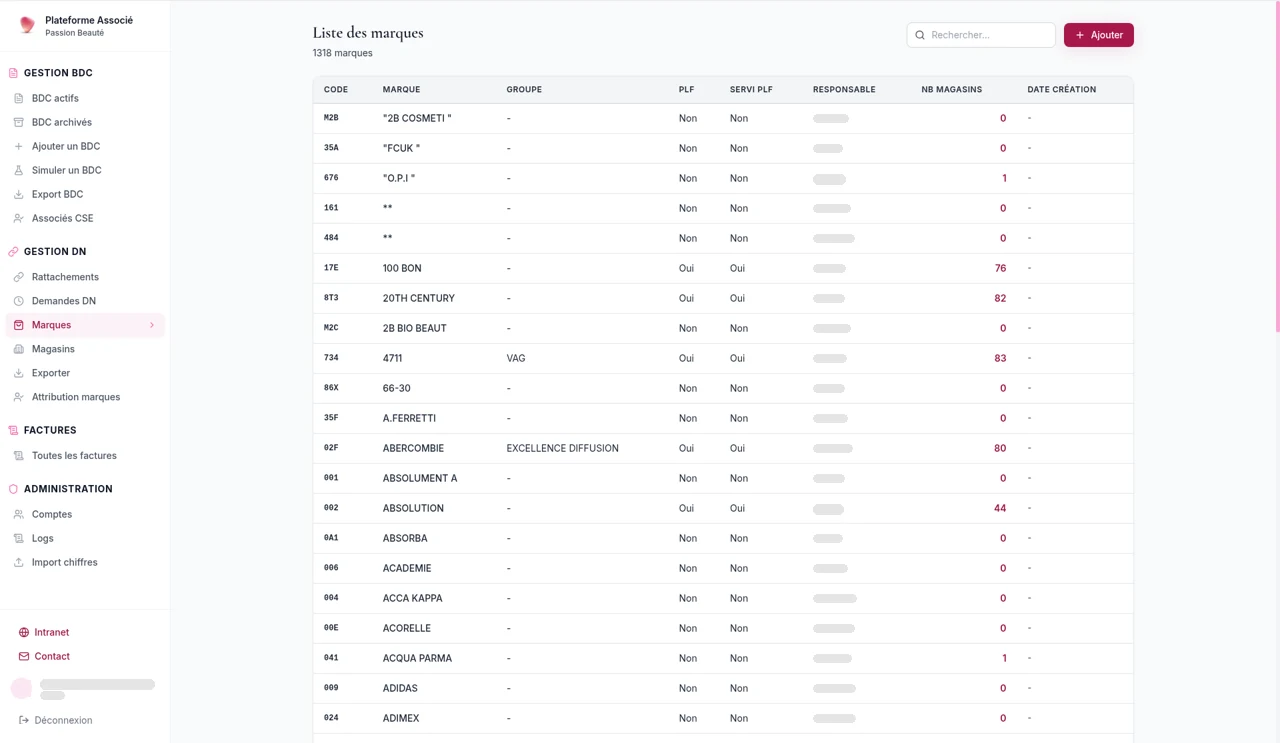1280x743 pixels.
Task: Select the ADIDAS brand row
Action: click(723, 688)
